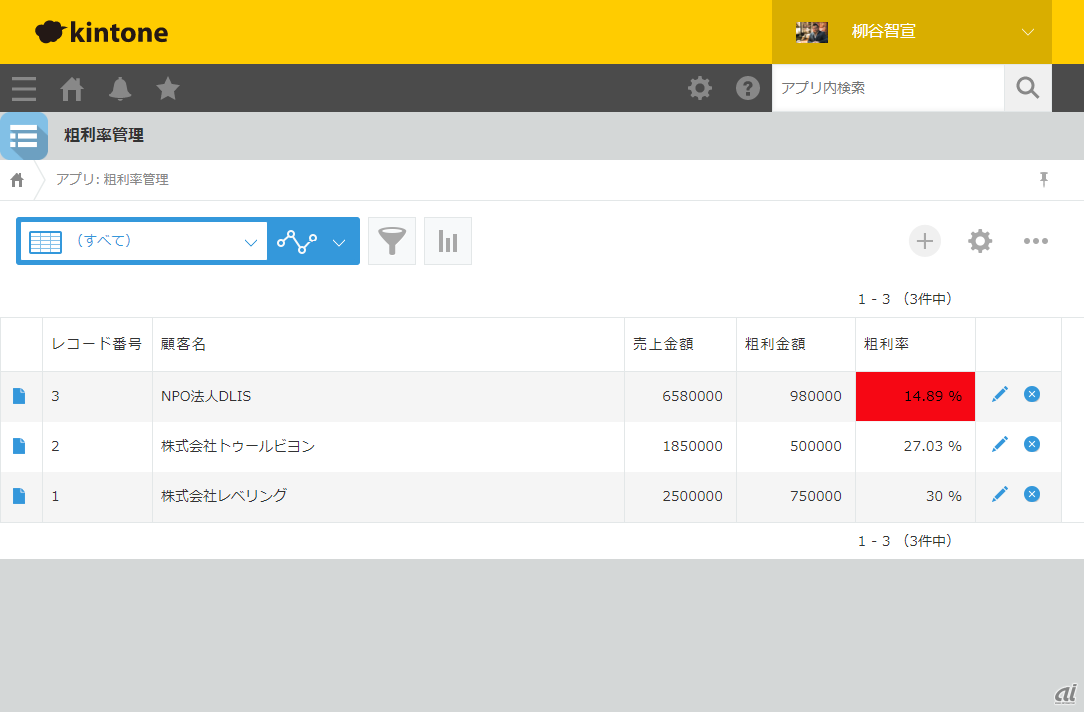Screen dimensions: 1084x712
Task: Open record details for 株式会社トゥールビヨン
Action: 19,446
